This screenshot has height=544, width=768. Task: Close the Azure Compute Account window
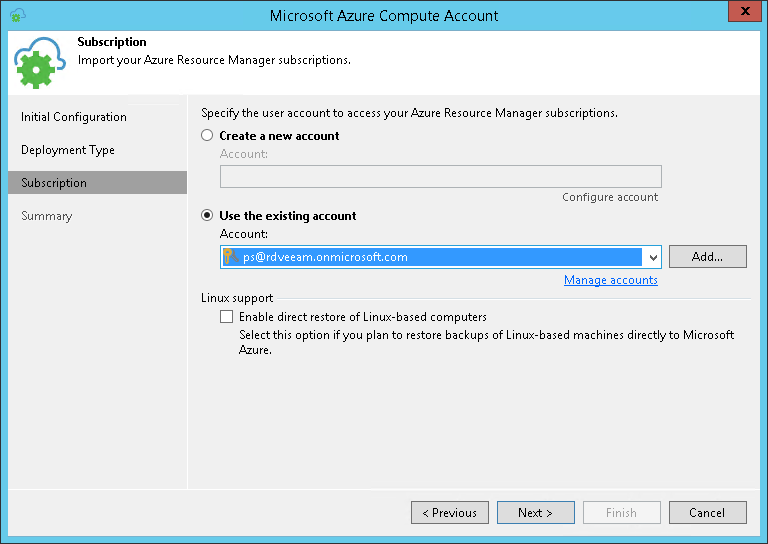[x=741, y=15]
